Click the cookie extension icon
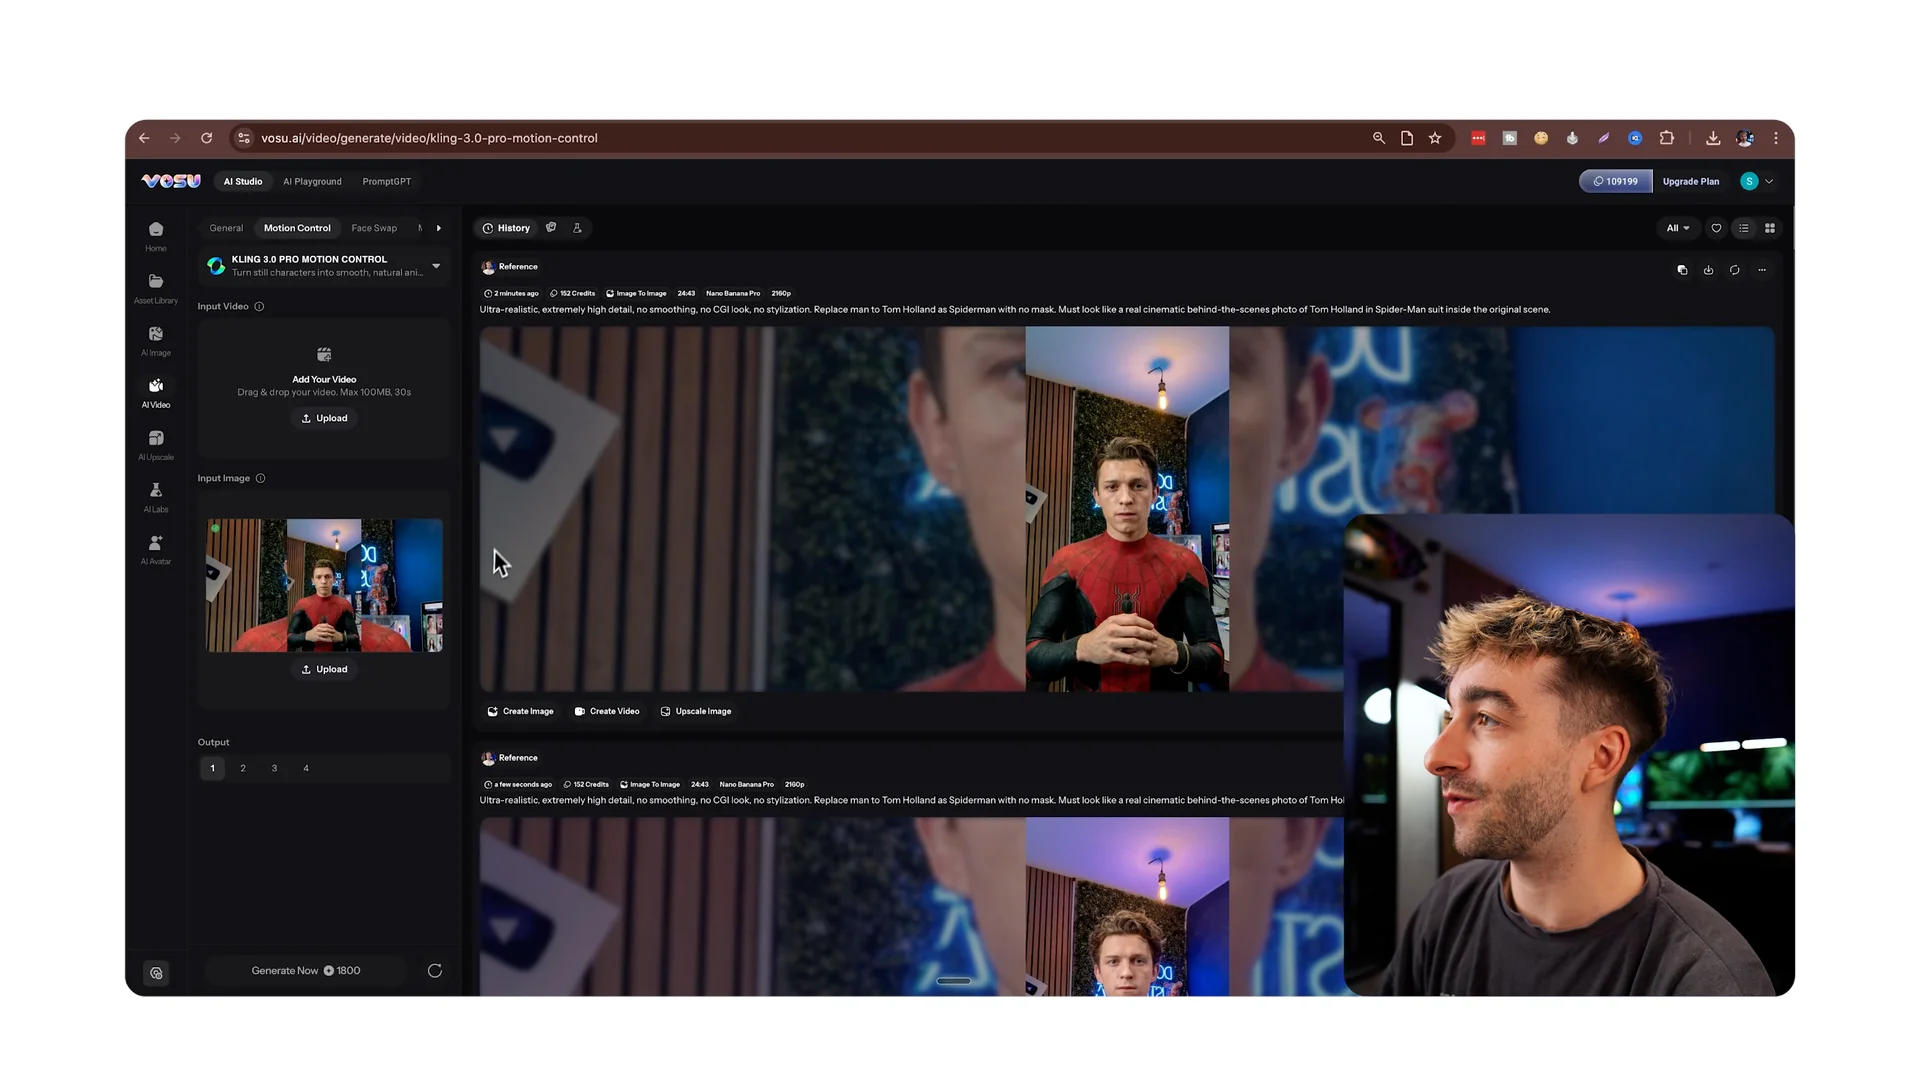Viewport: 1920px width, 1080px height. click(x=1541, y=138)
